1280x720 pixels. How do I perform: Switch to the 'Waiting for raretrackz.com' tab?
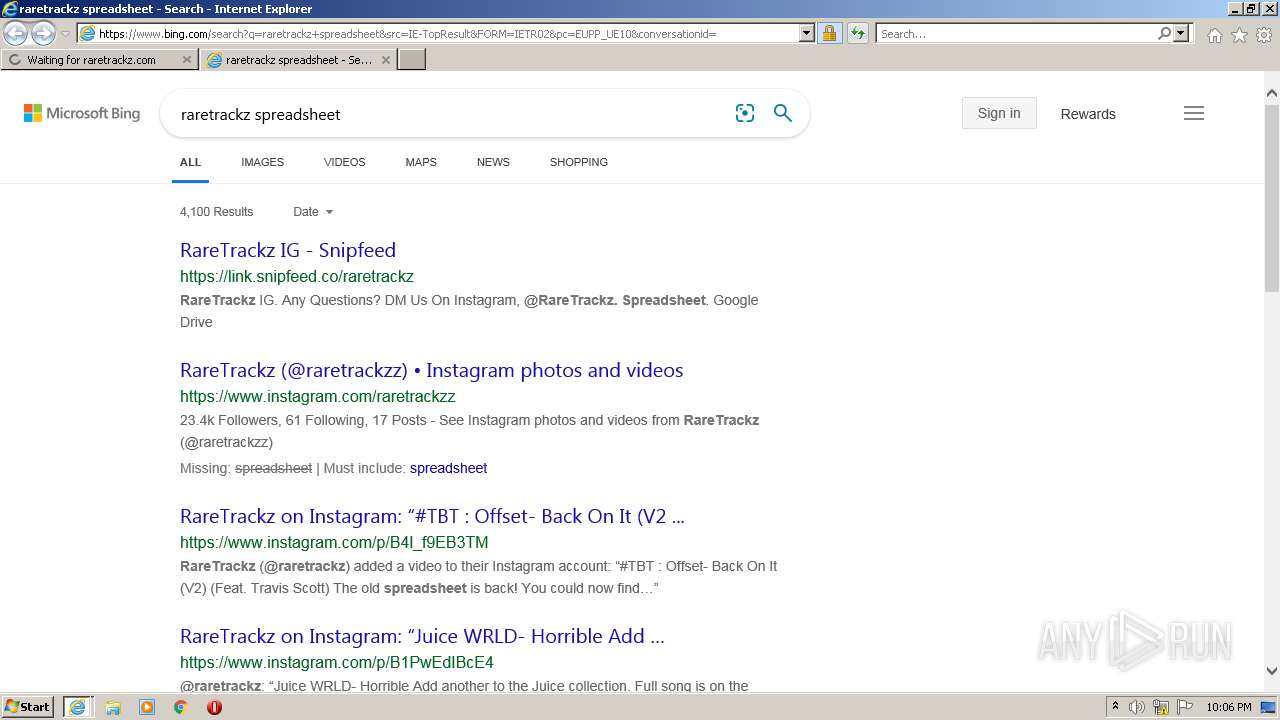[x=91, y=60]
